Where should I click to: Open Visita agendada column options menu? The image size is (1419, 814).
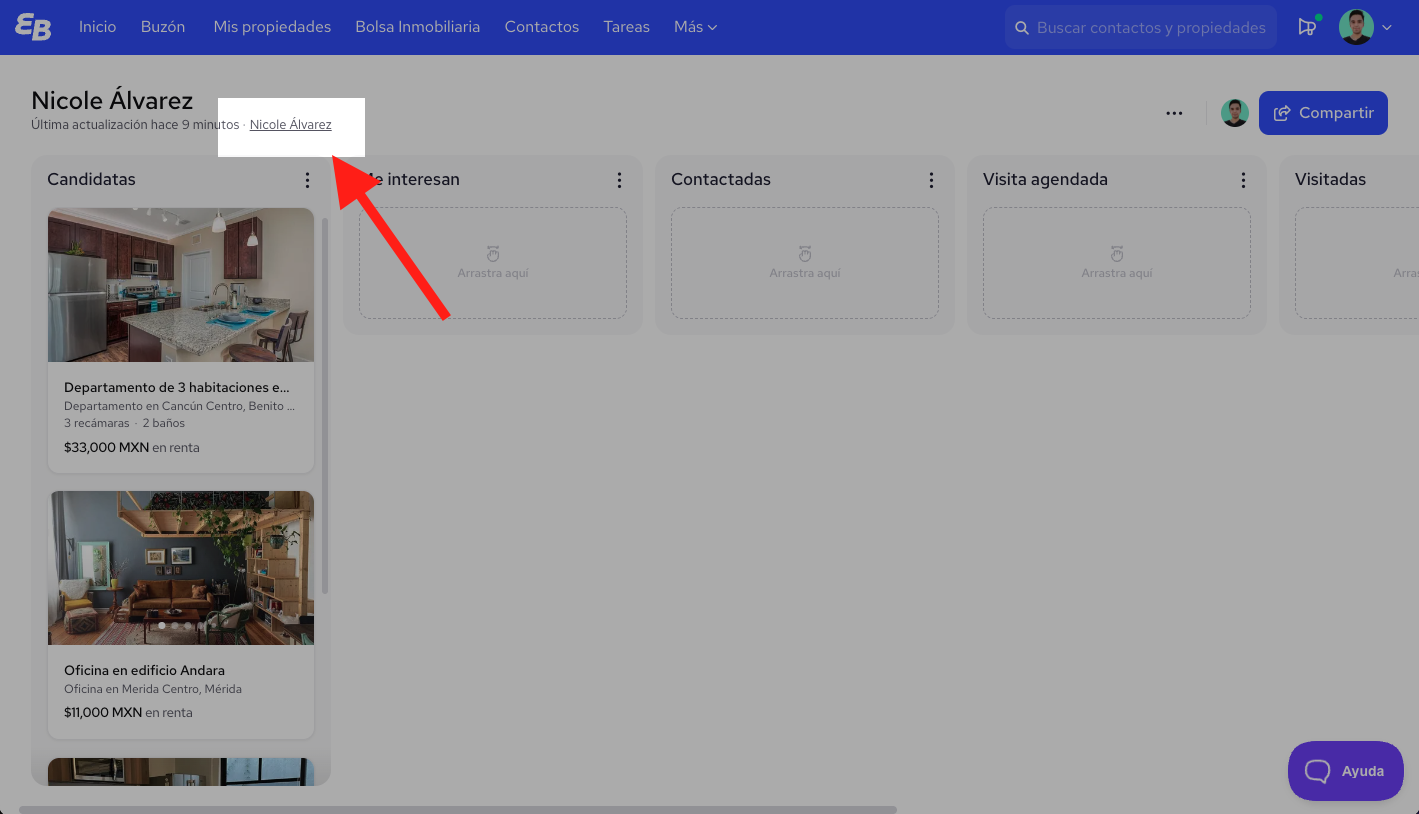coord(1243,180)
